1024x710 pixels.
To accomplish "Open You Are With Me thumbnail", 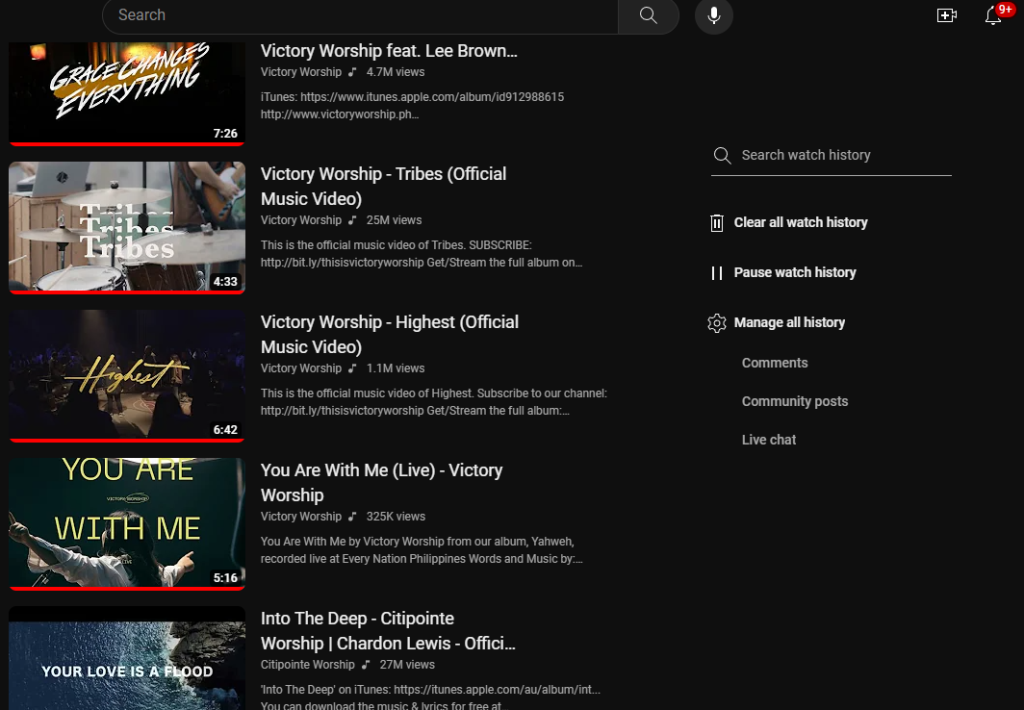I will pyautogui.click(x=127, y=524).
